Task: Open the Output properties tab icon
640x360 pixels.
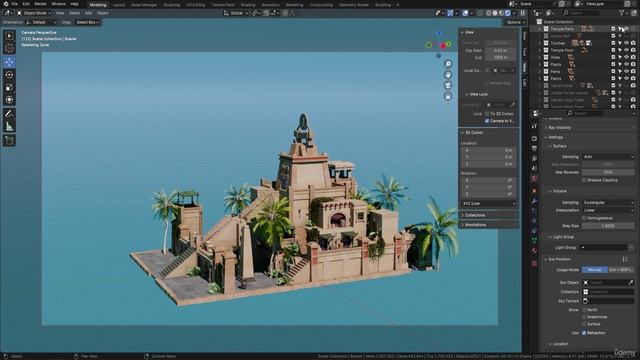Action: click(x=534, y=149)
